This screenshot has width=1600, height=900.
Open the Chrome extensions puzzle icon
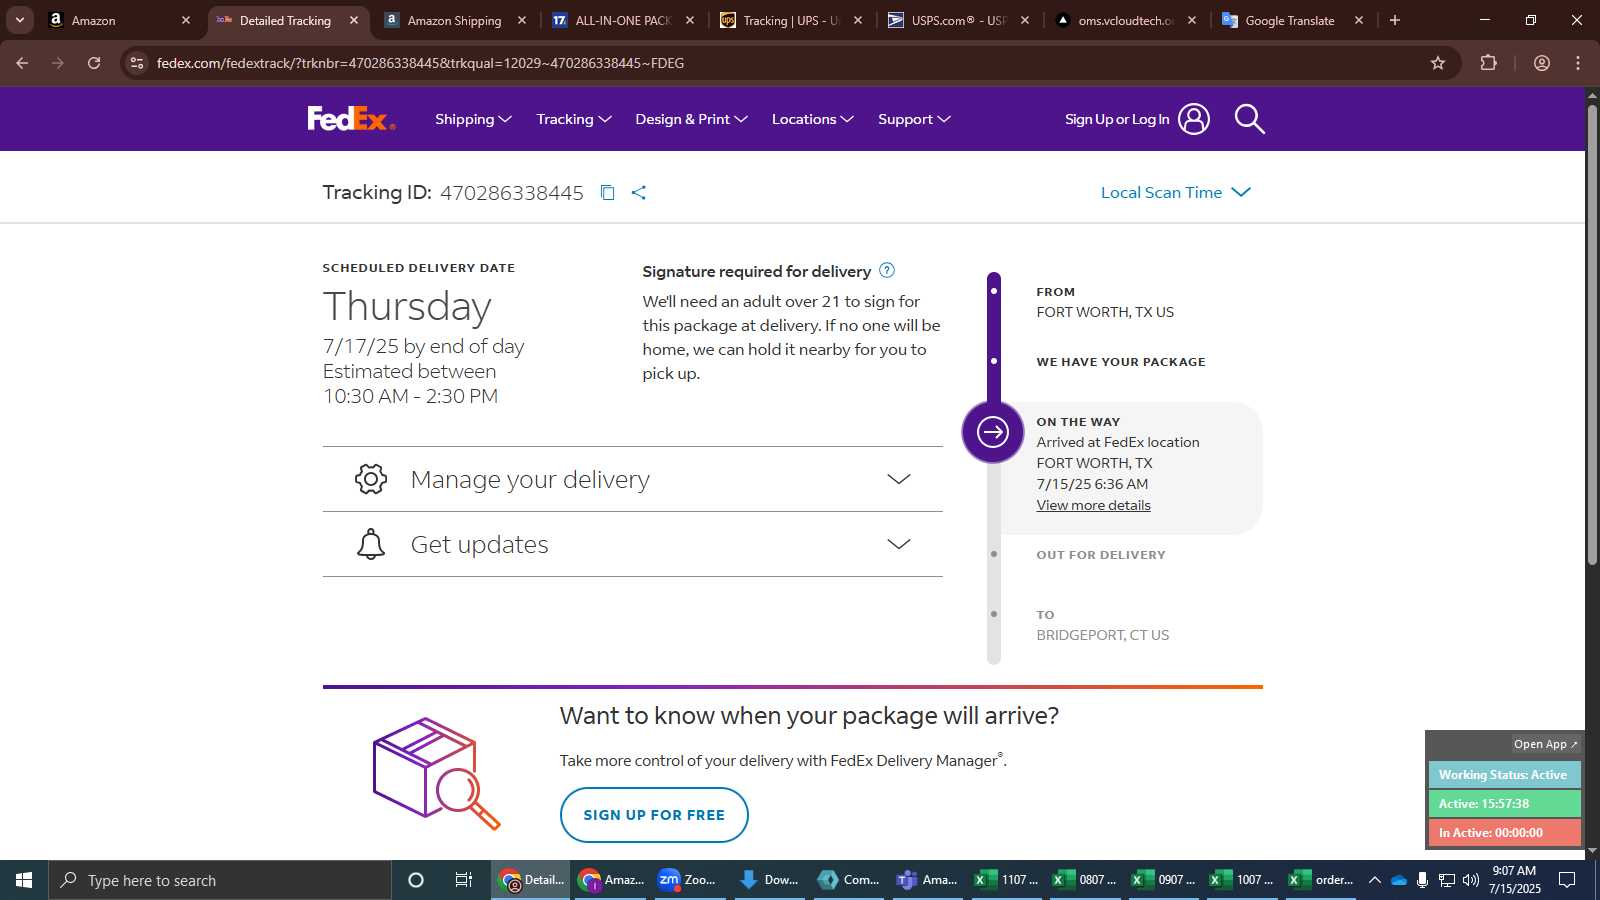[x=1488, y=63]
